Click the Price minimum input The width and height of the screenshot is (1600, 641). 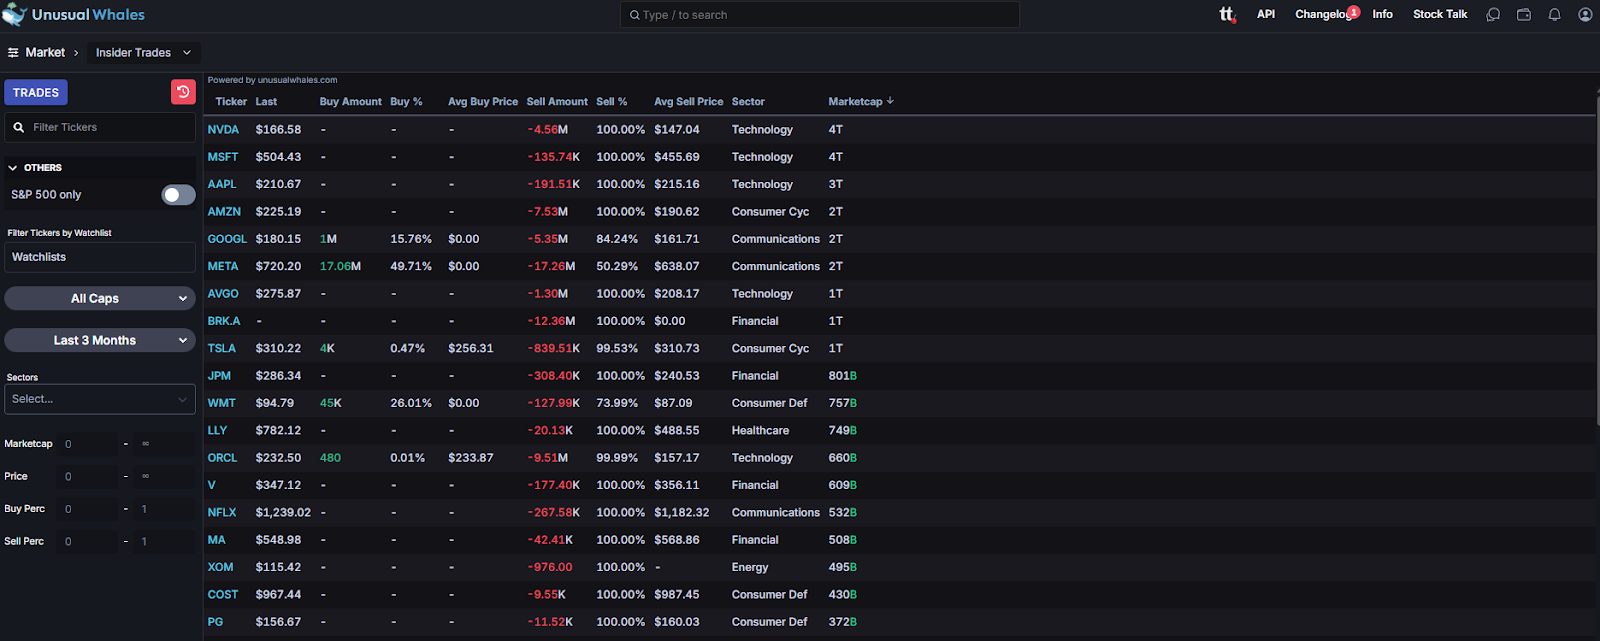[x=90, y=477]
